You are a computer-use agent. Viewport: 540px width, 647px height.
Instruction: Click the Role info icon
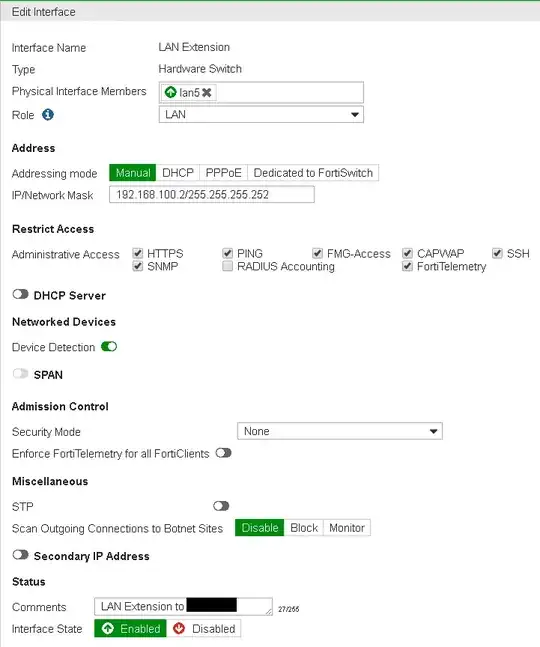[48, 115]
